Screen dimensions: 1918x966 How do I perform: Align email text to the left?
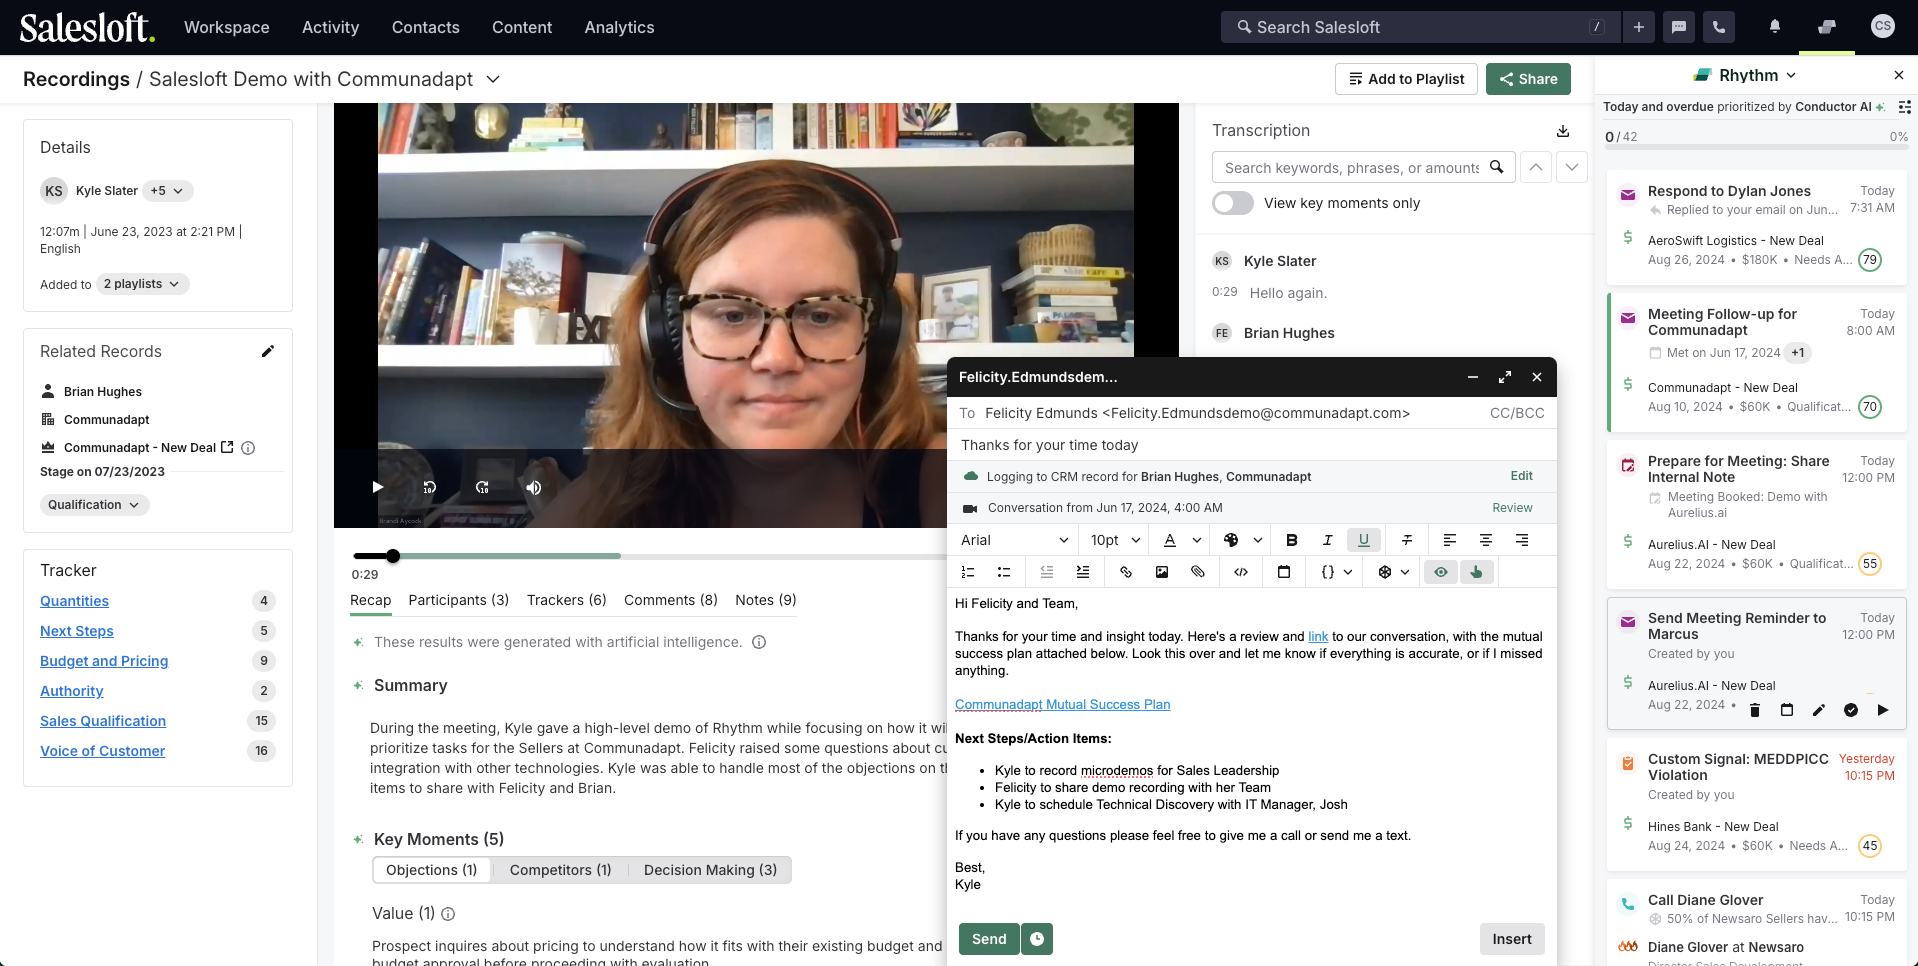coord(1449,540)
